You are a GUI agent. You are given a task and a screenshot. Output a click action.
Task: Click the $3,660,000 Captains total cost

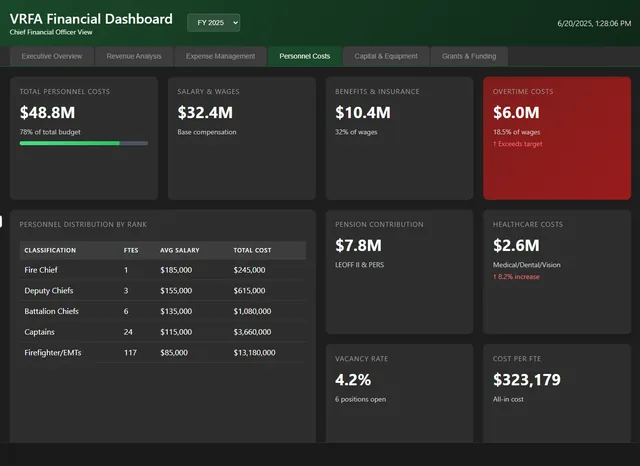click(x=252, y=332)
